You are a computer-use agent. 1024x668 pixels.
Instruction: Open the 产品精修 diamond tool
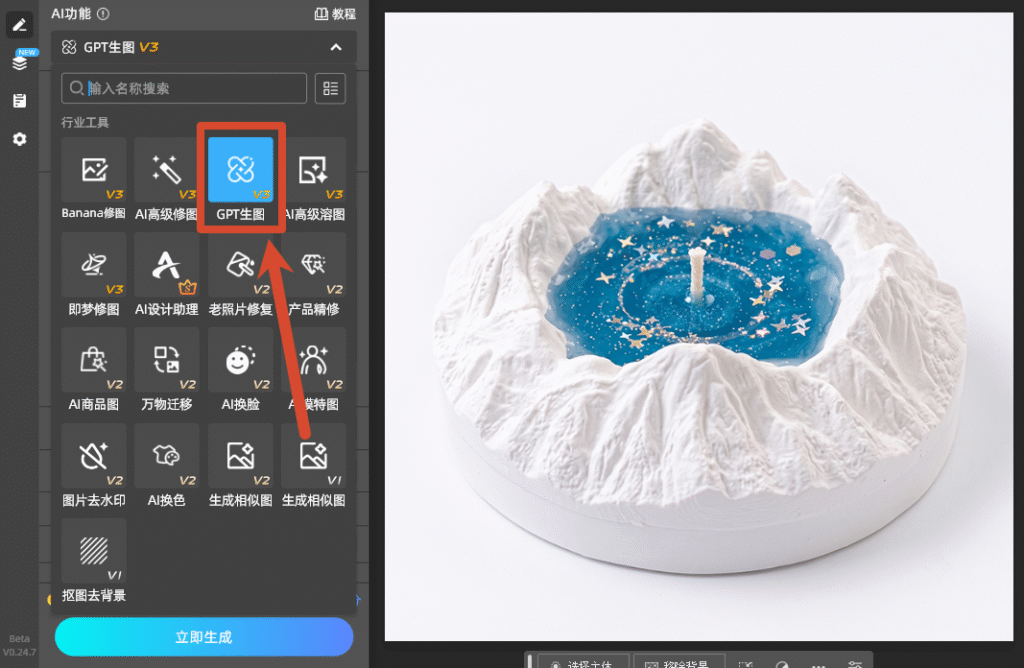(x=314, y=274)
